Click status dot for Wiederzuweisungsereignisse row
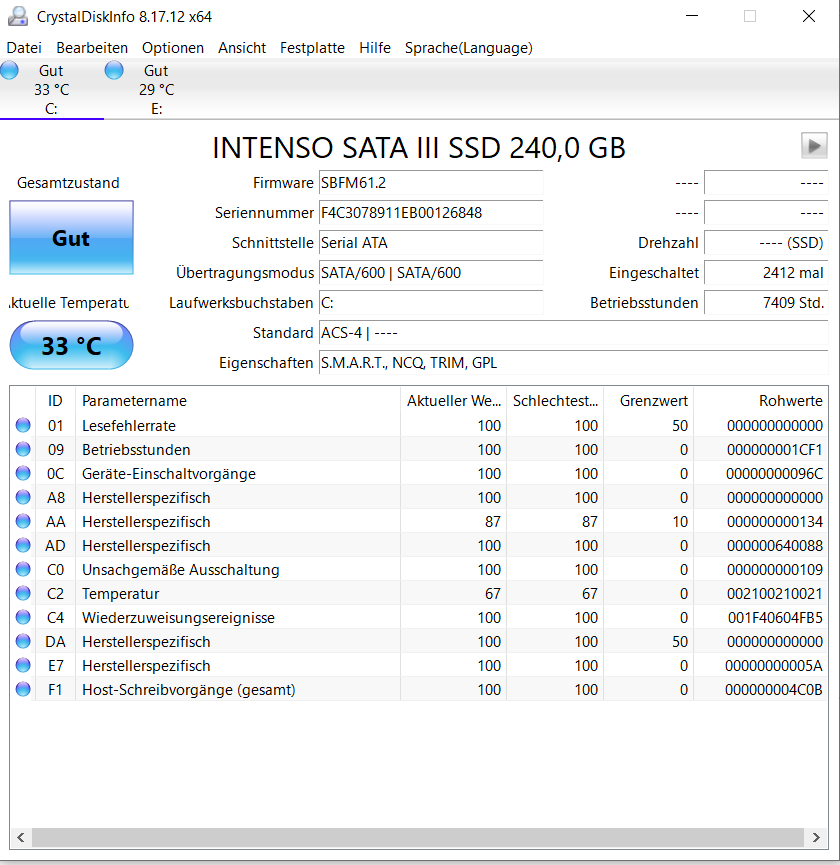840x865 pixels. 23,617
